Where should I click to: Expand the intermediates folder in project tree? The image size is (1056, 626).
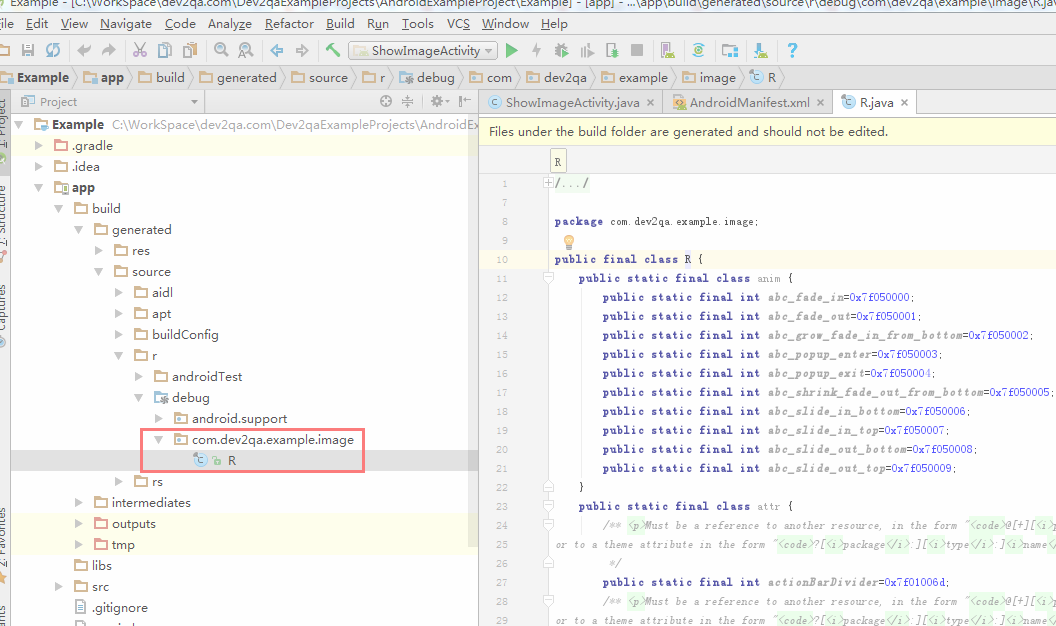80,503
